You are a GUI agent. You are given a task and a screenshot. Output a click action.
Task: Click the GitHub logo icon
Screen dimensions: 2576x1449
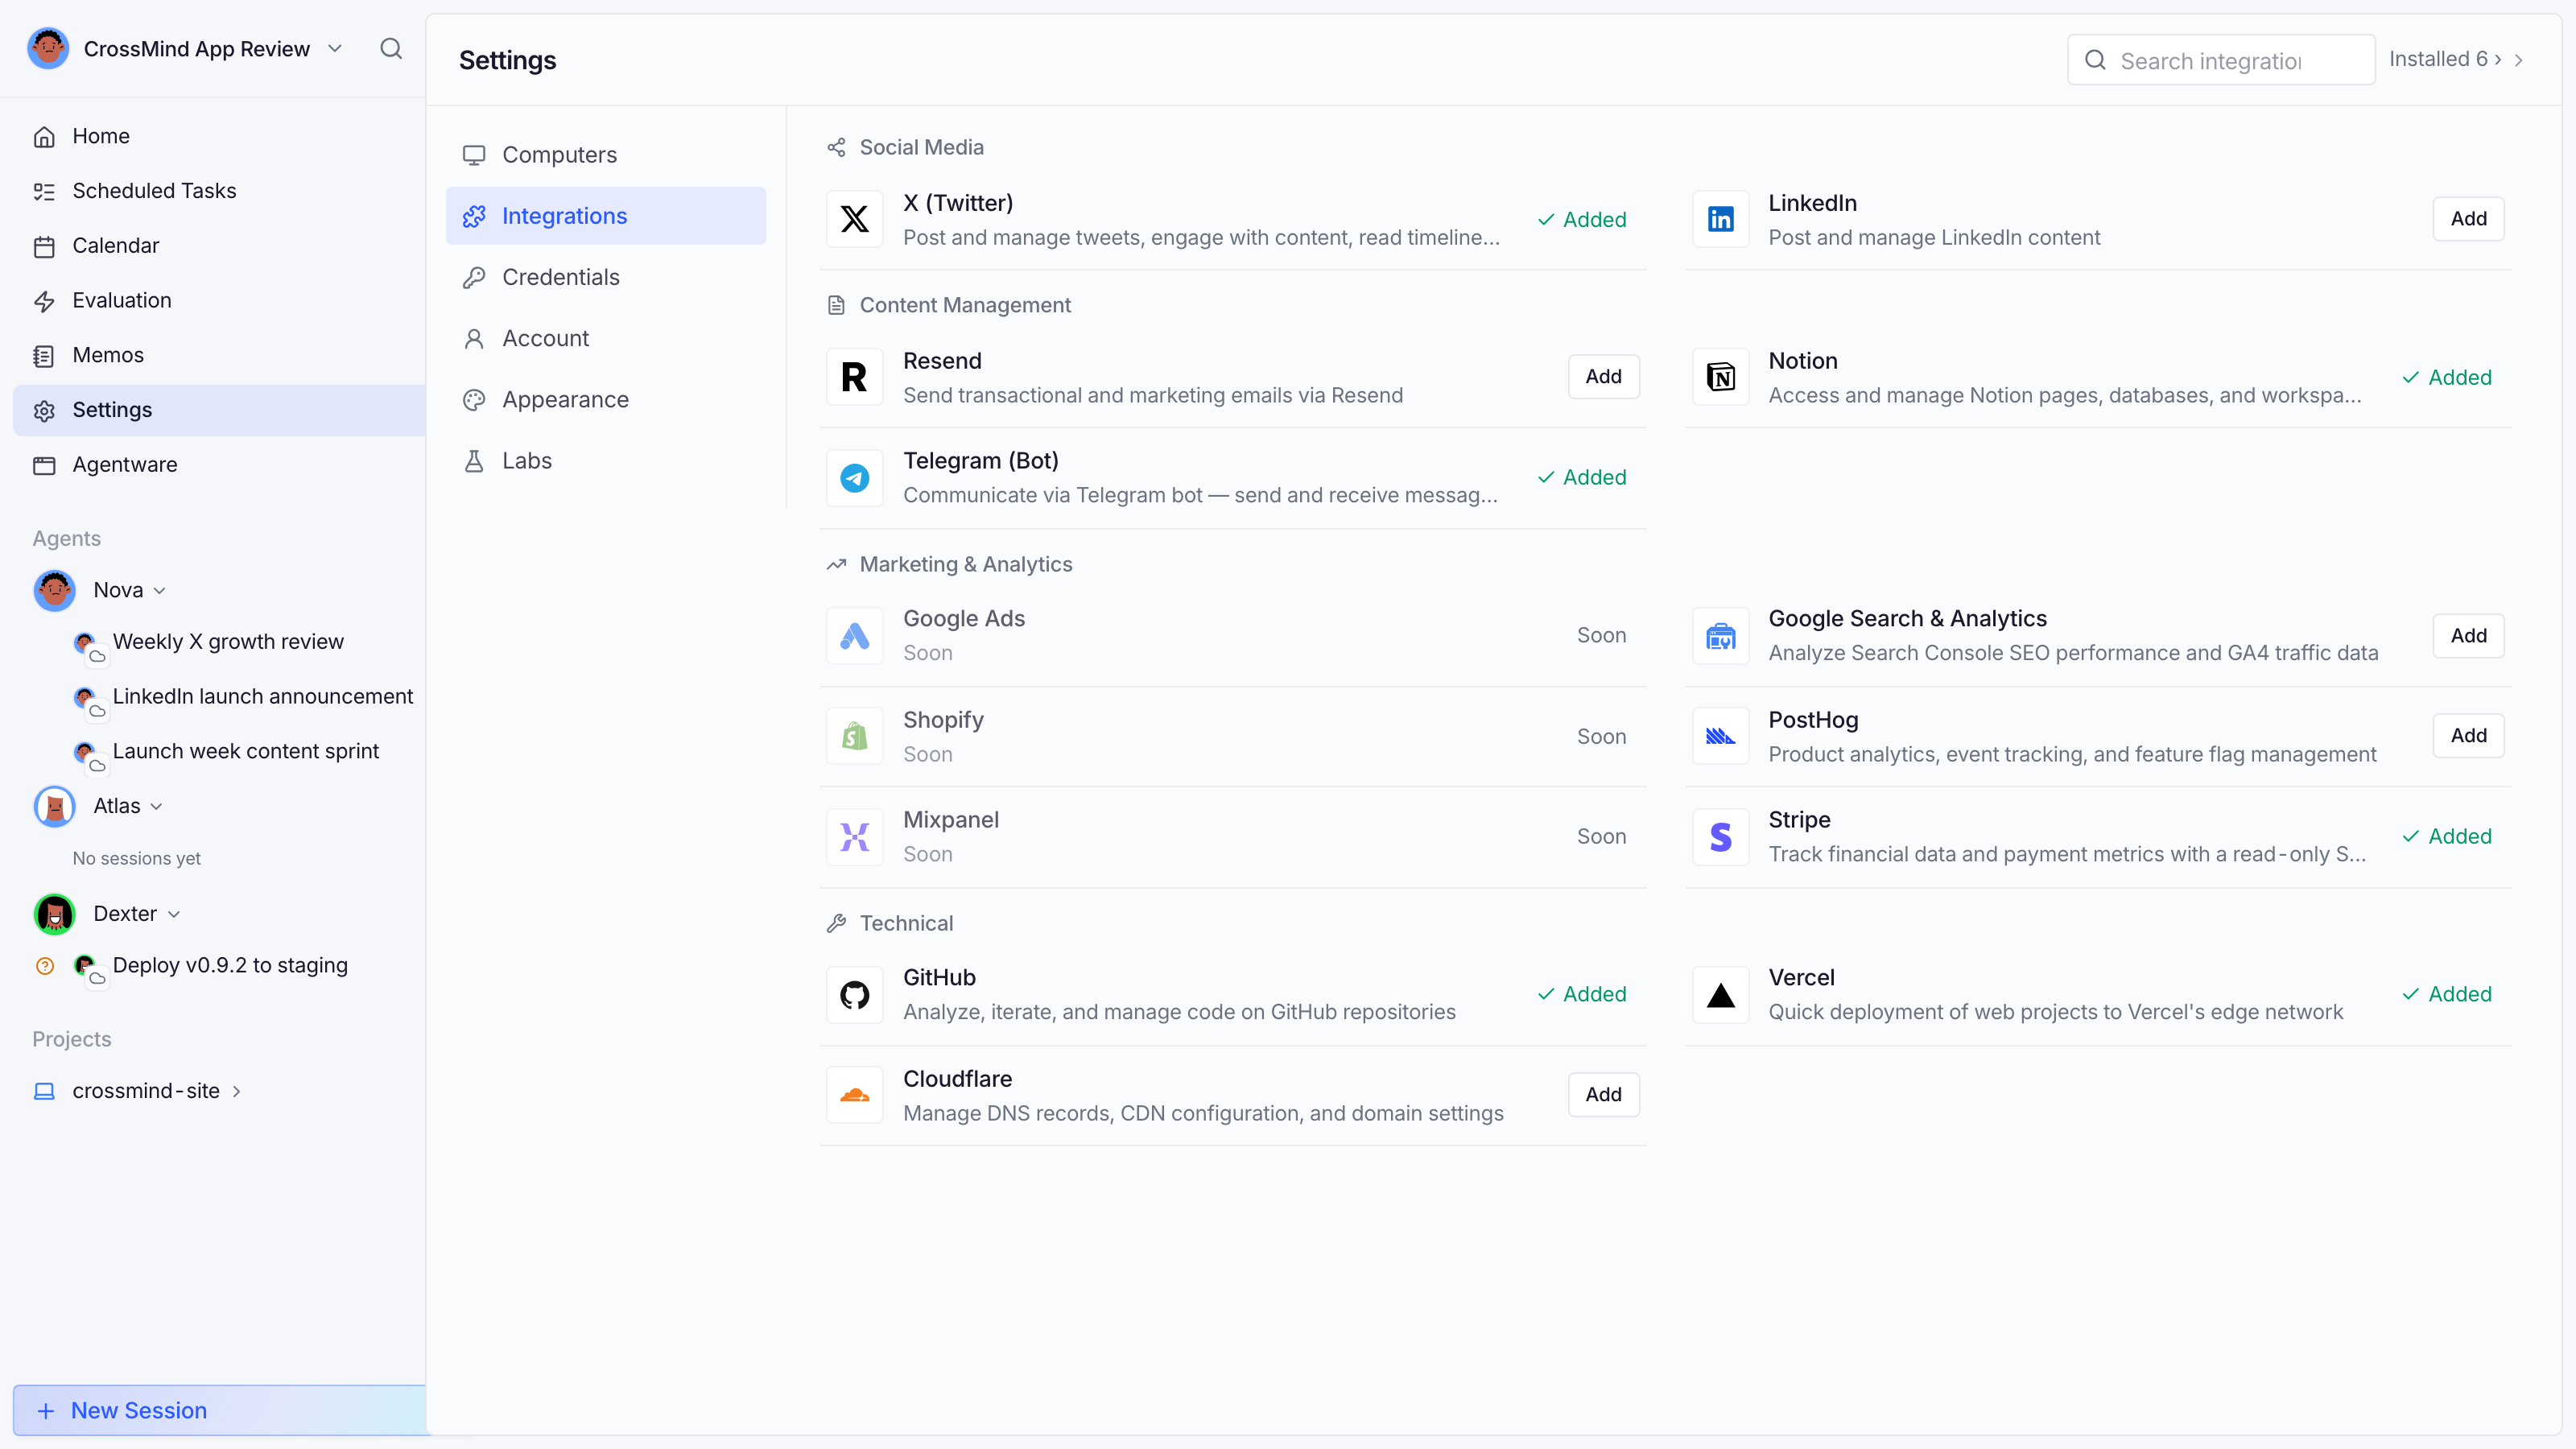854,995
